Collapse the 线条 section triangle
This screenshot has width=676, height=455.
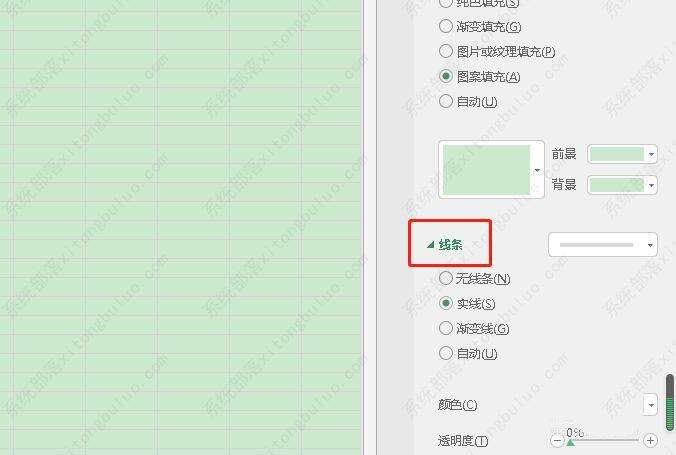tap(430, 245)
